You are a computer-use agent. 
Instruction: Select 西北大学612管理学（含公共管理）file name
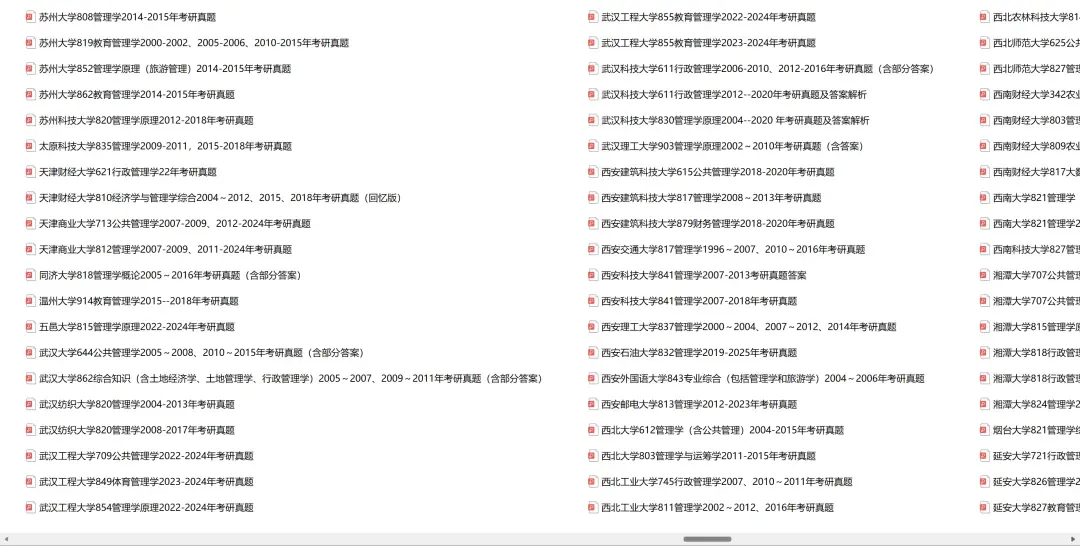723,430
